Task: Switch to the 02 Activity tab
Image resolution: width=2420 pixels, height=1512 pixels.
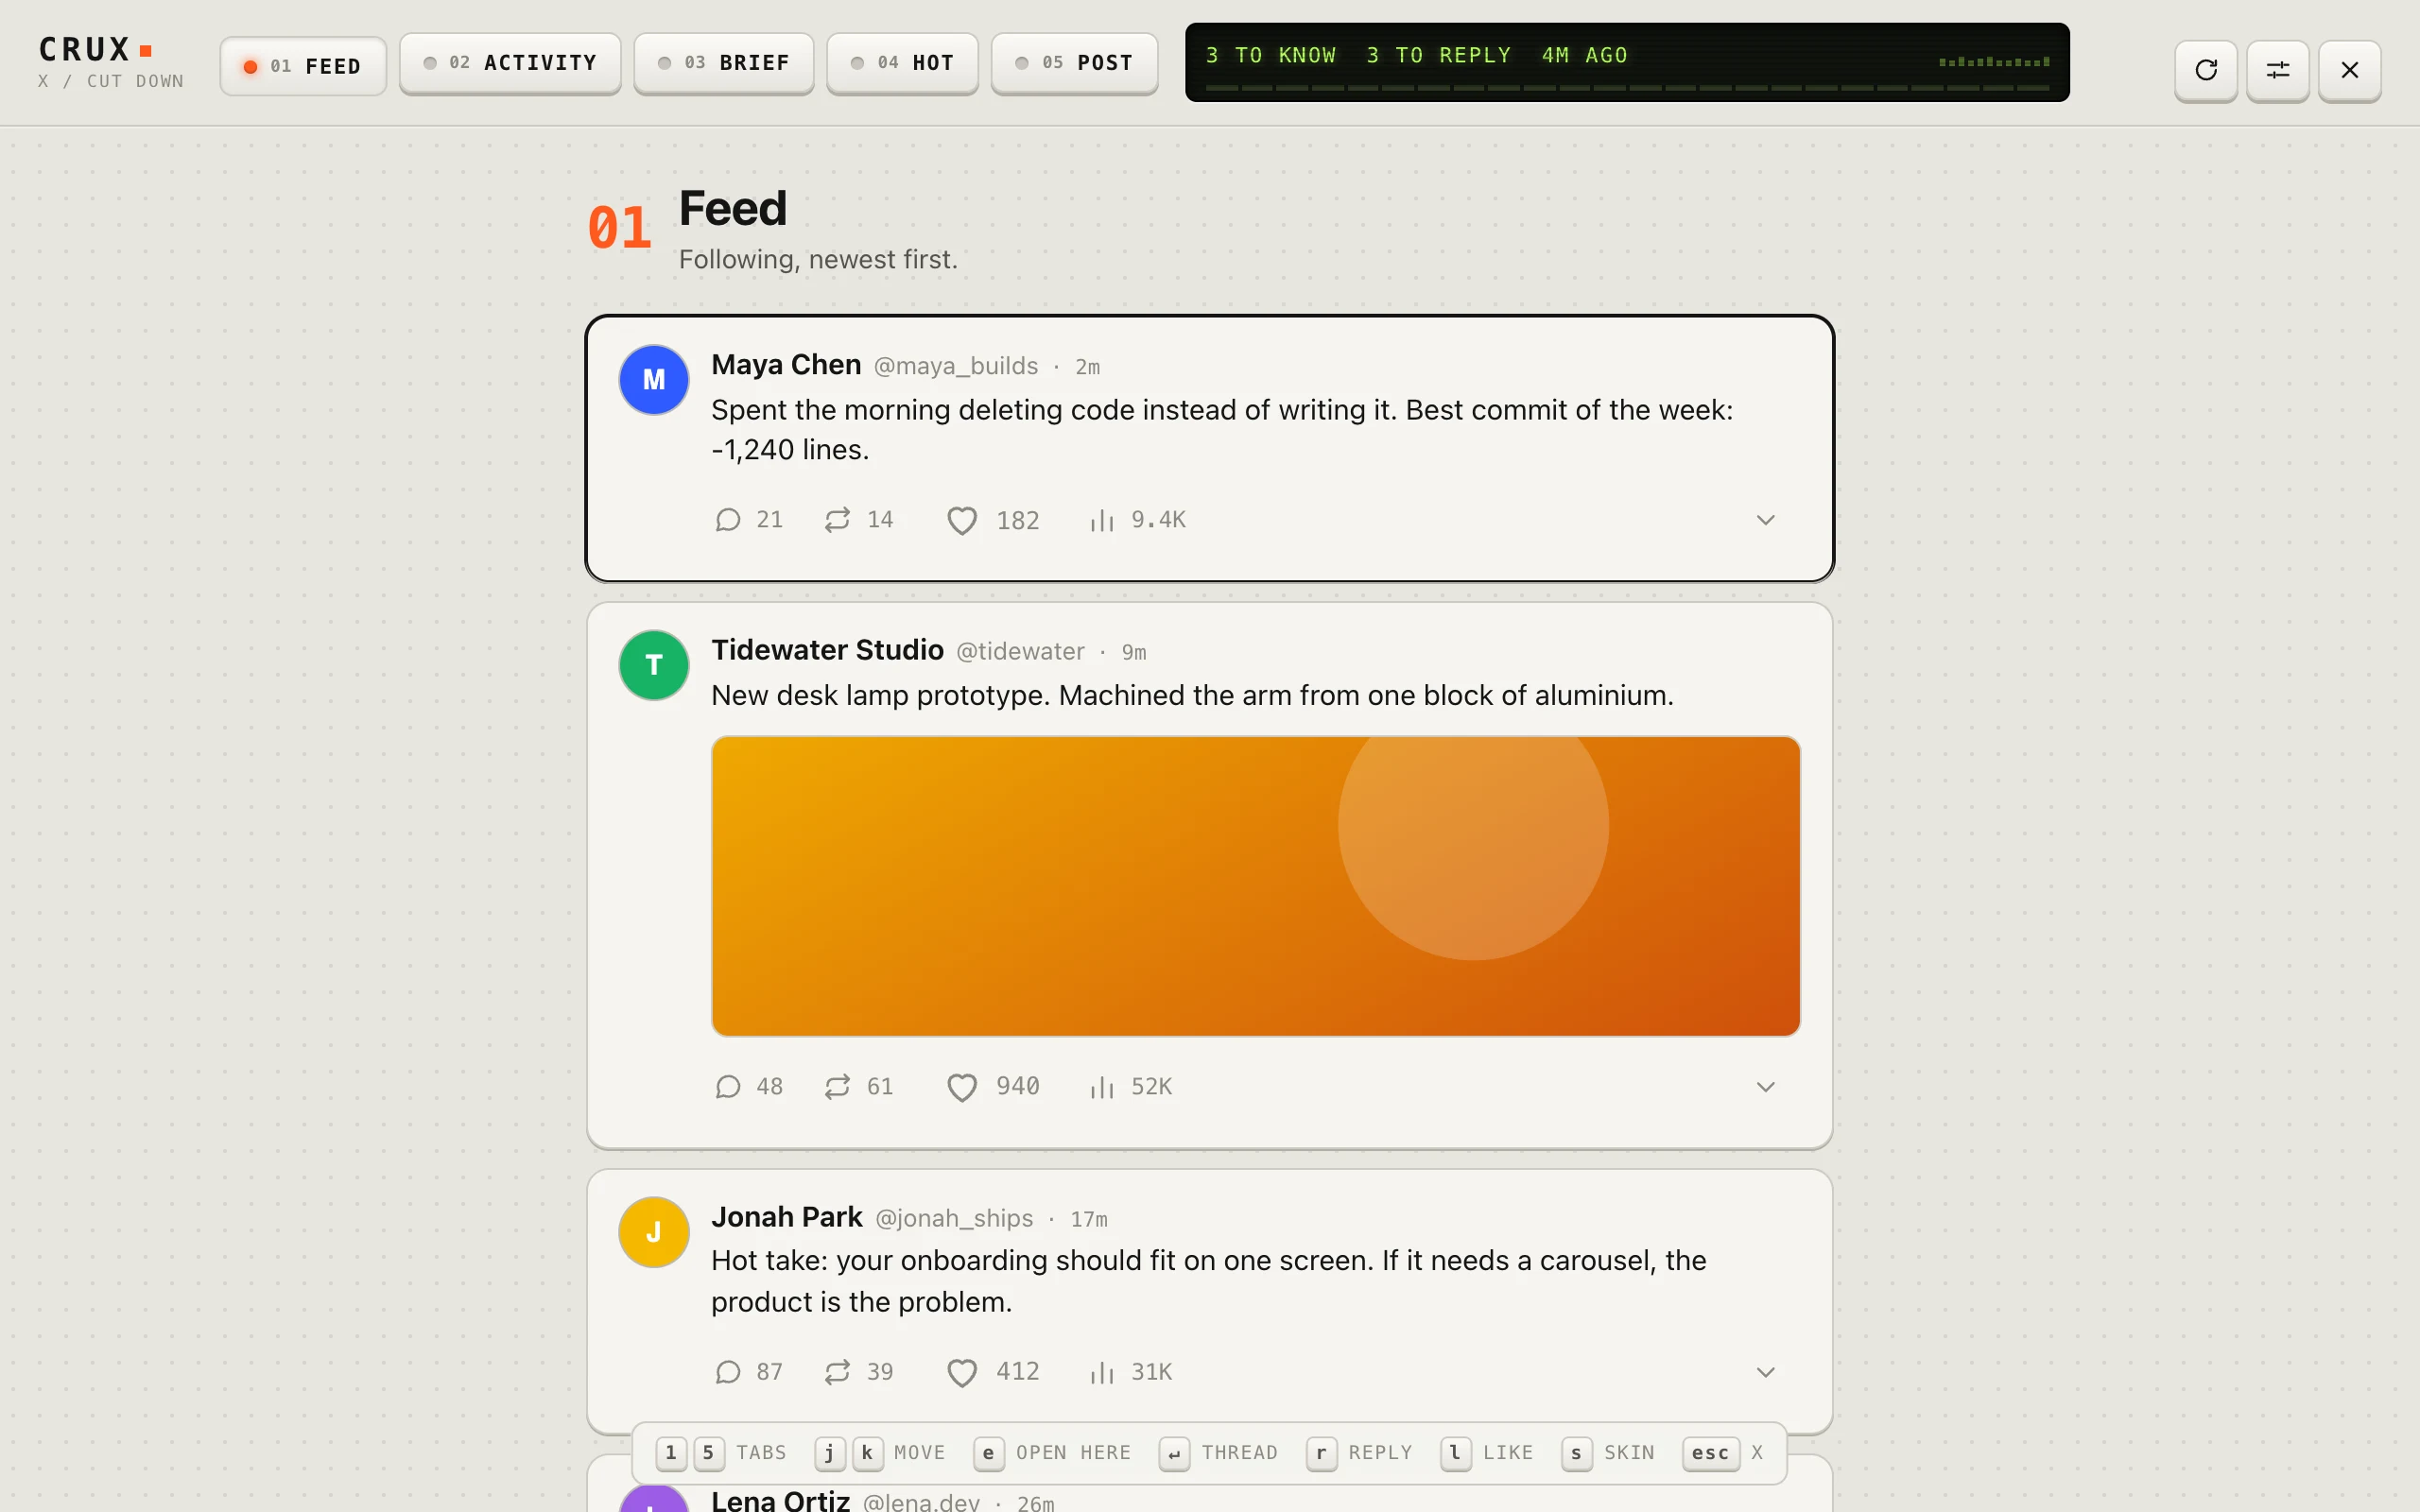Action: [x=510, y=63]
